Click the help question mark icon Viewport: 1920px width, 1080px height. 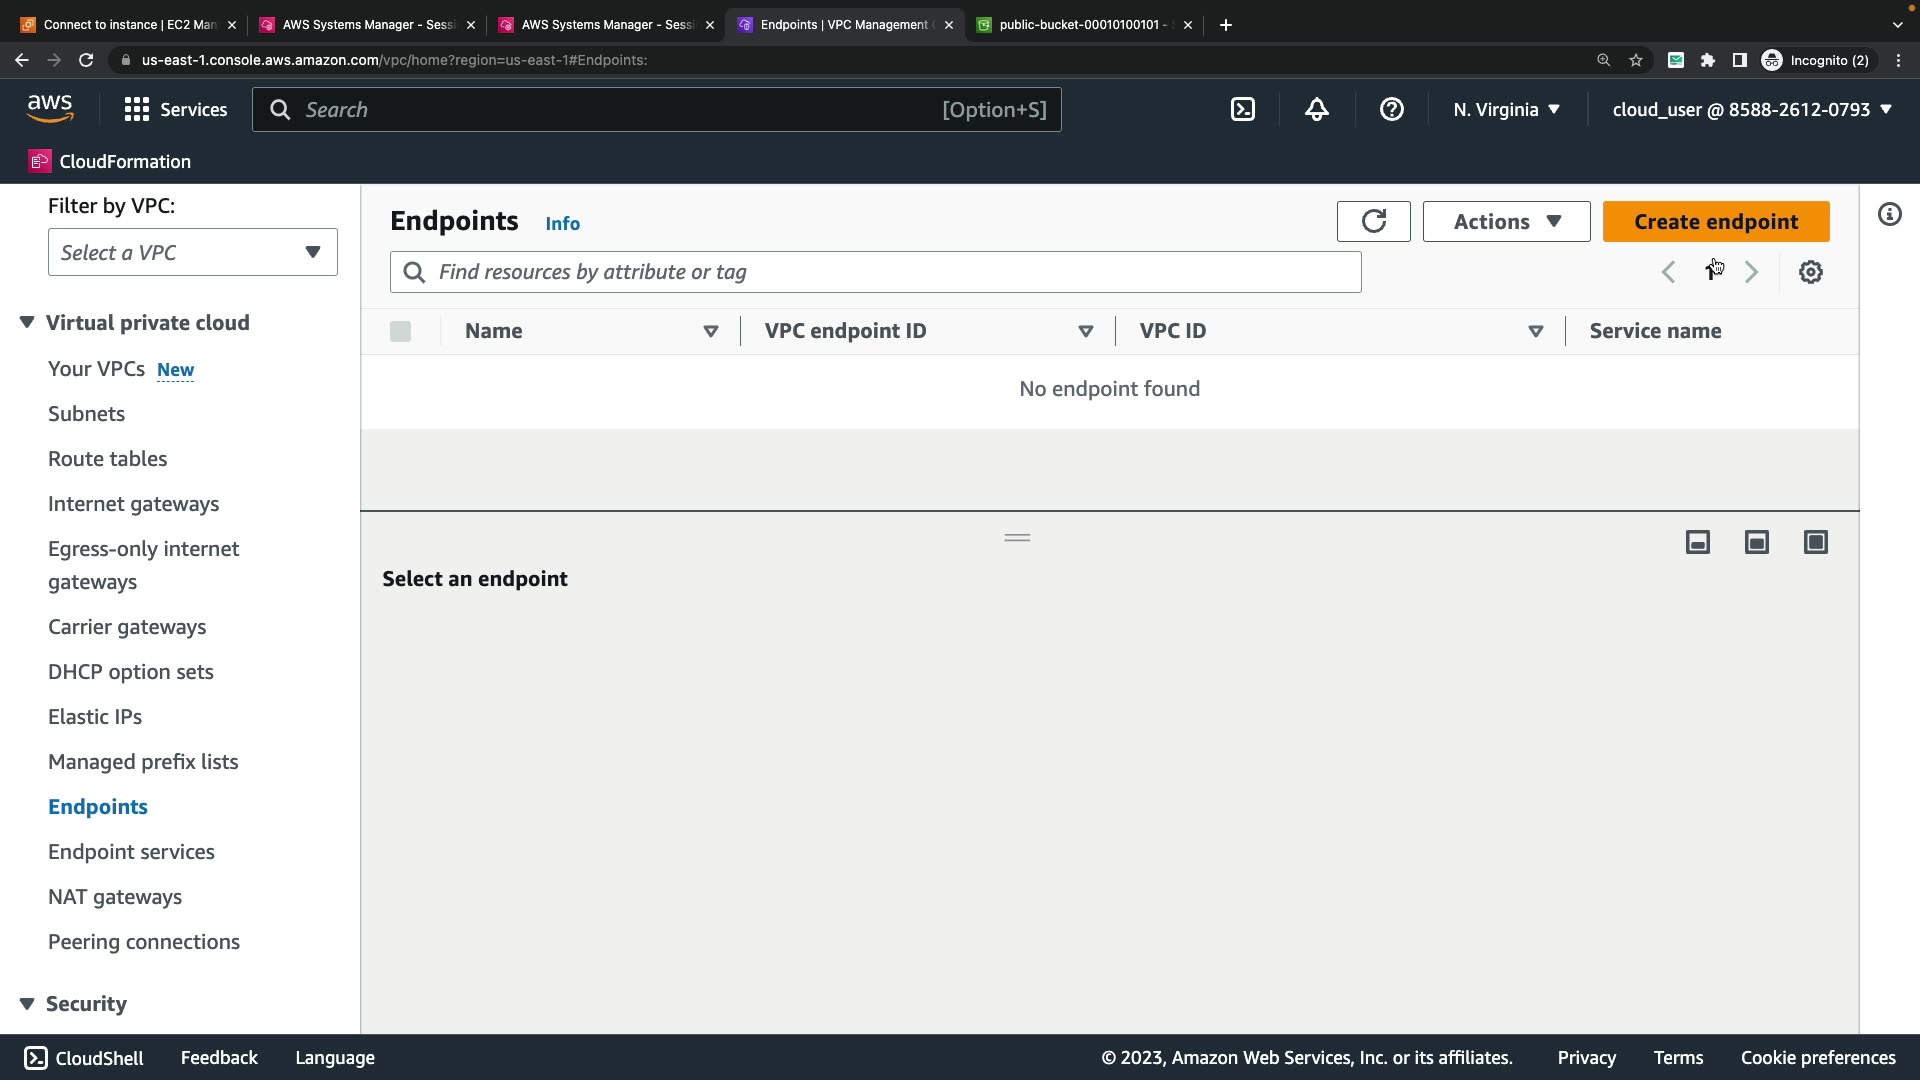[x=1391, y=110]
